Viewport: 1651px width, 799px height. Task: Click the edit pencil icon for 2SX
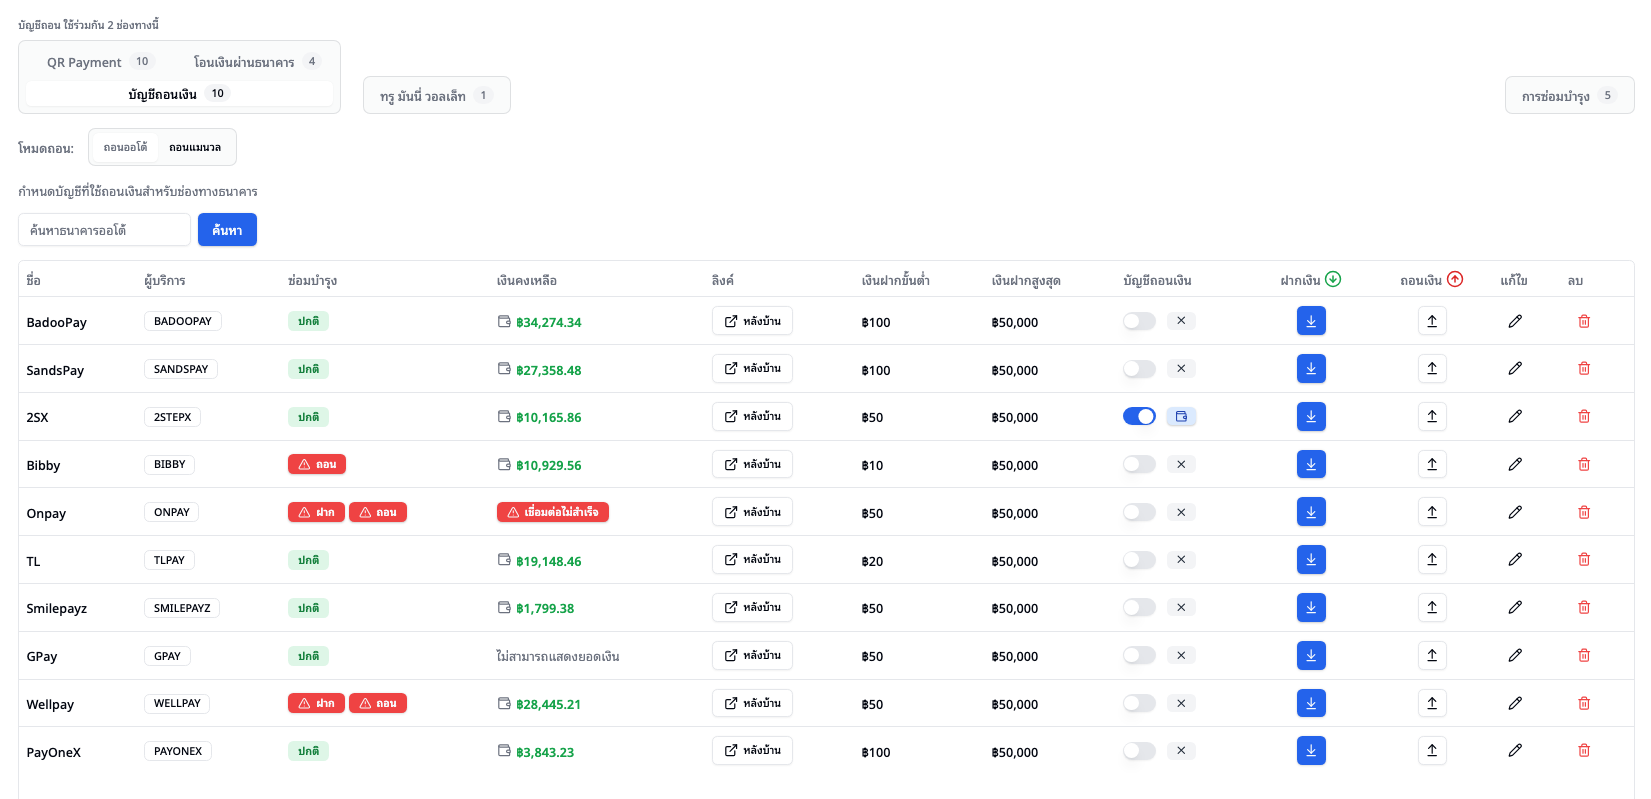coord(1514,417)
